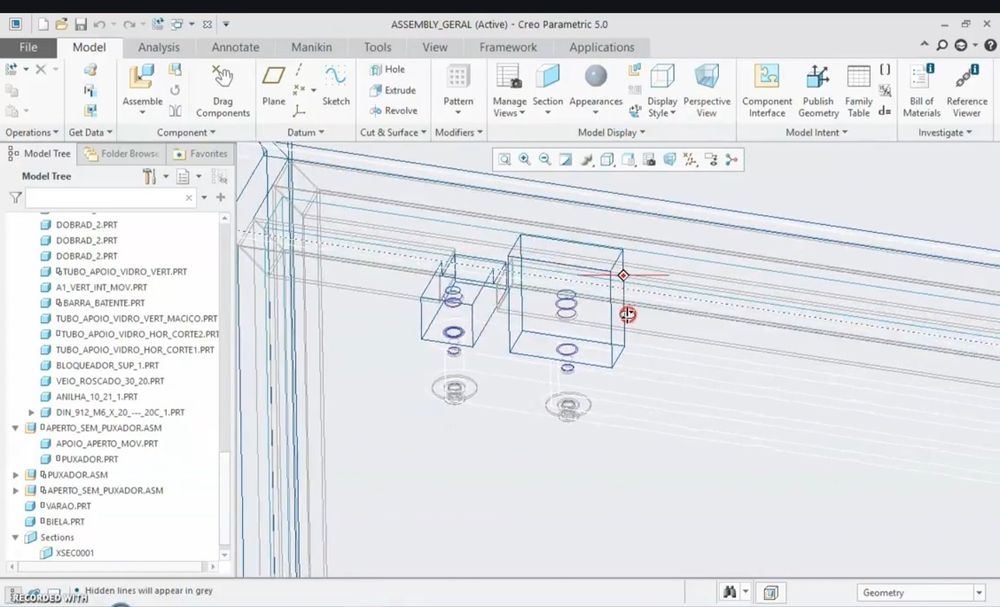The height and width of the screenshot is (607, 1000).
Task: Activate the Drag Components tool
Action: [223, 90]
